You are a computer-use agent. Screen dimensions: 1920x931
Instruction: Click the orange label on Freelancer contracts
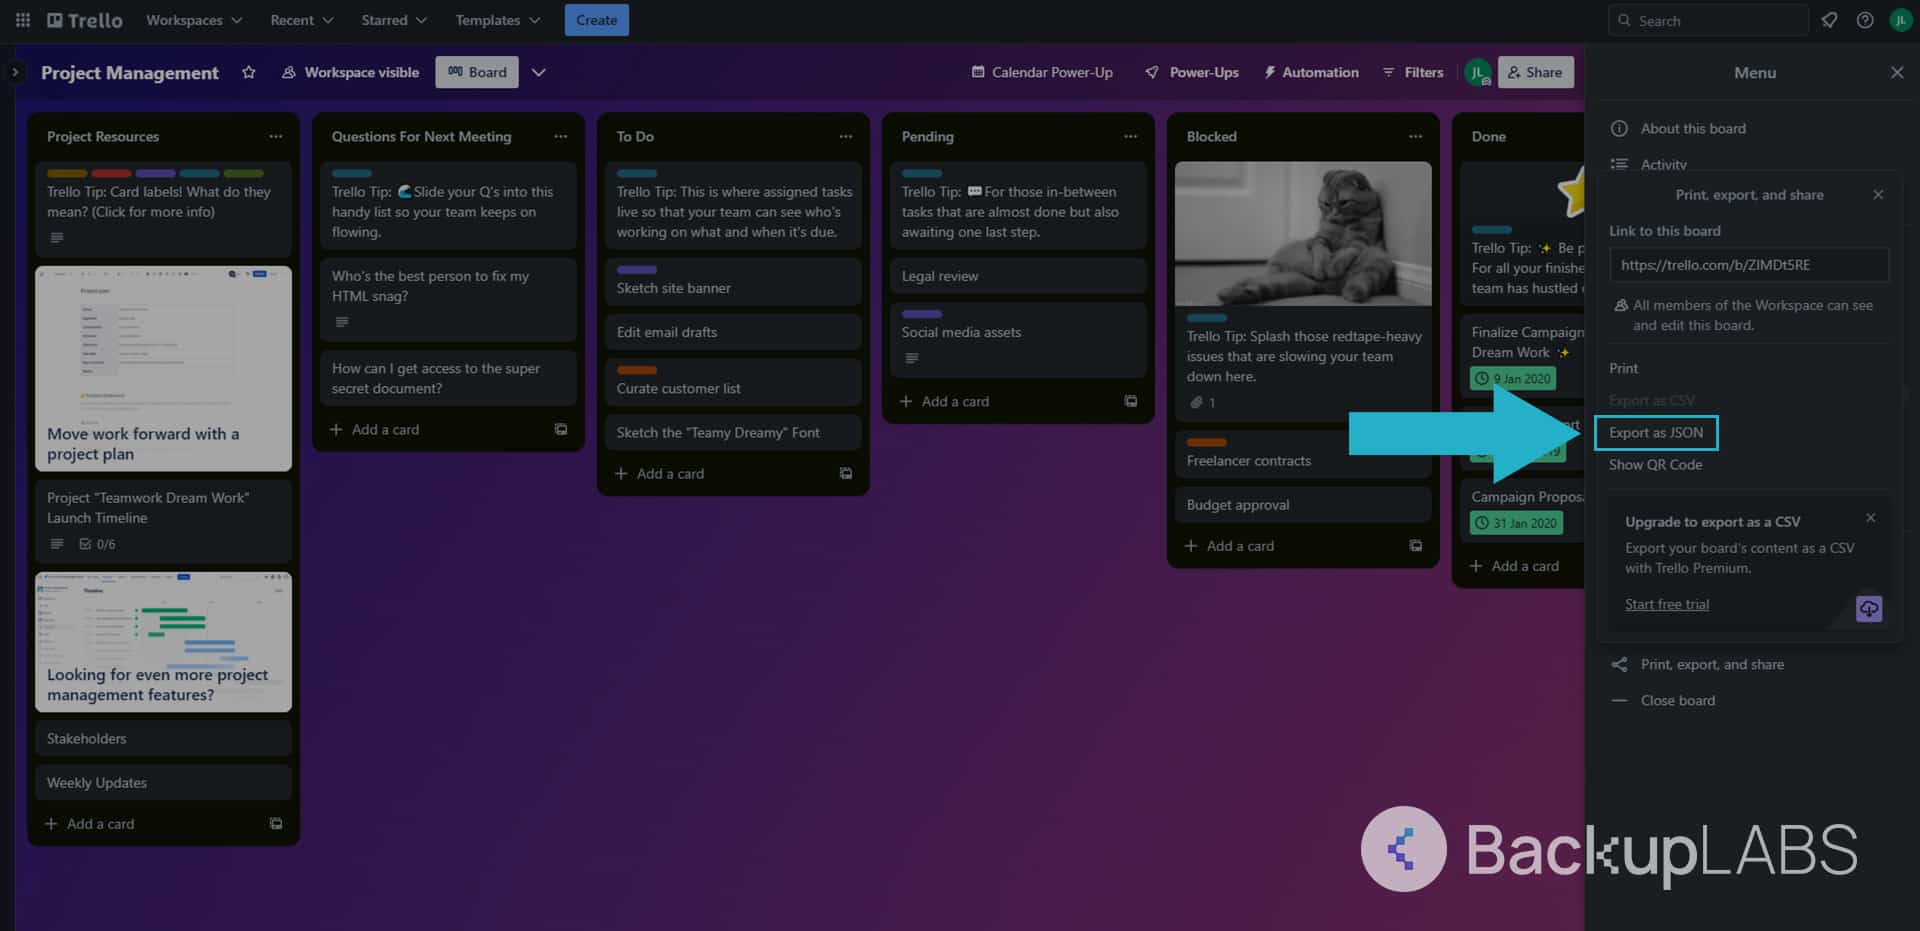[x=1207, y=442]
